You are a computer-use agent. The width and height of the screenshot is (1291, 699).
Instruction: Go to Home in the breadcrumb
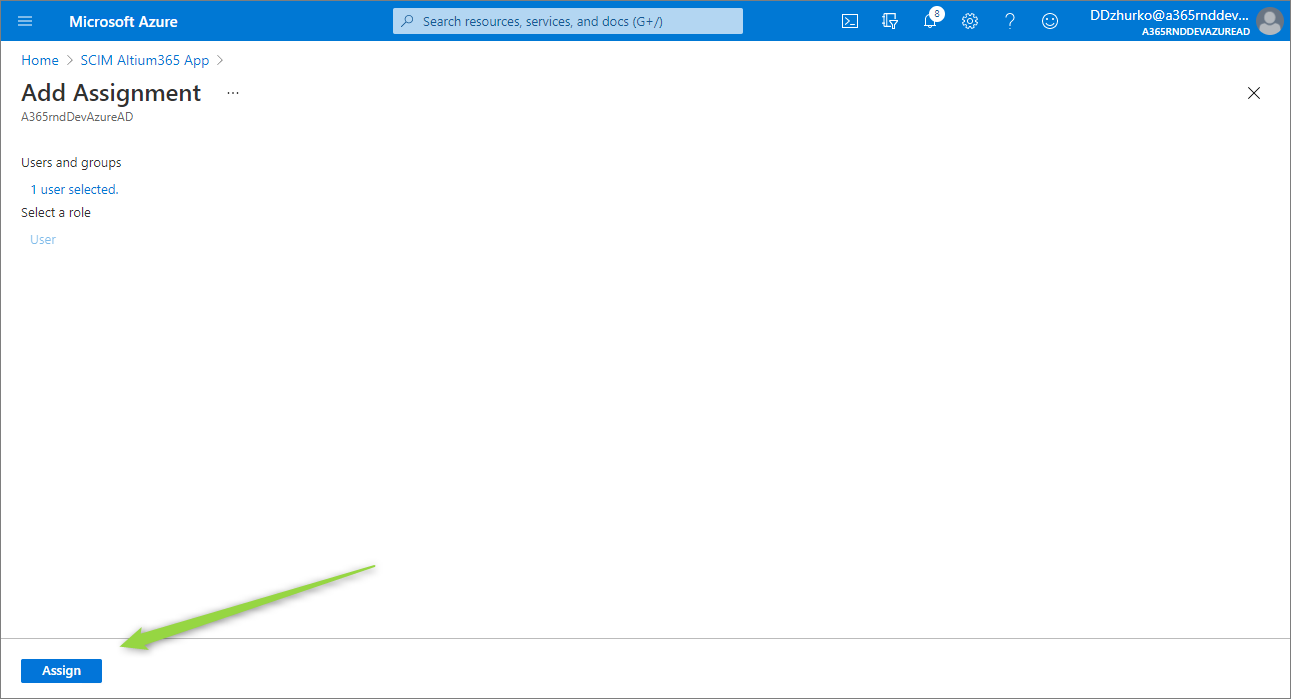click(40, 60)
